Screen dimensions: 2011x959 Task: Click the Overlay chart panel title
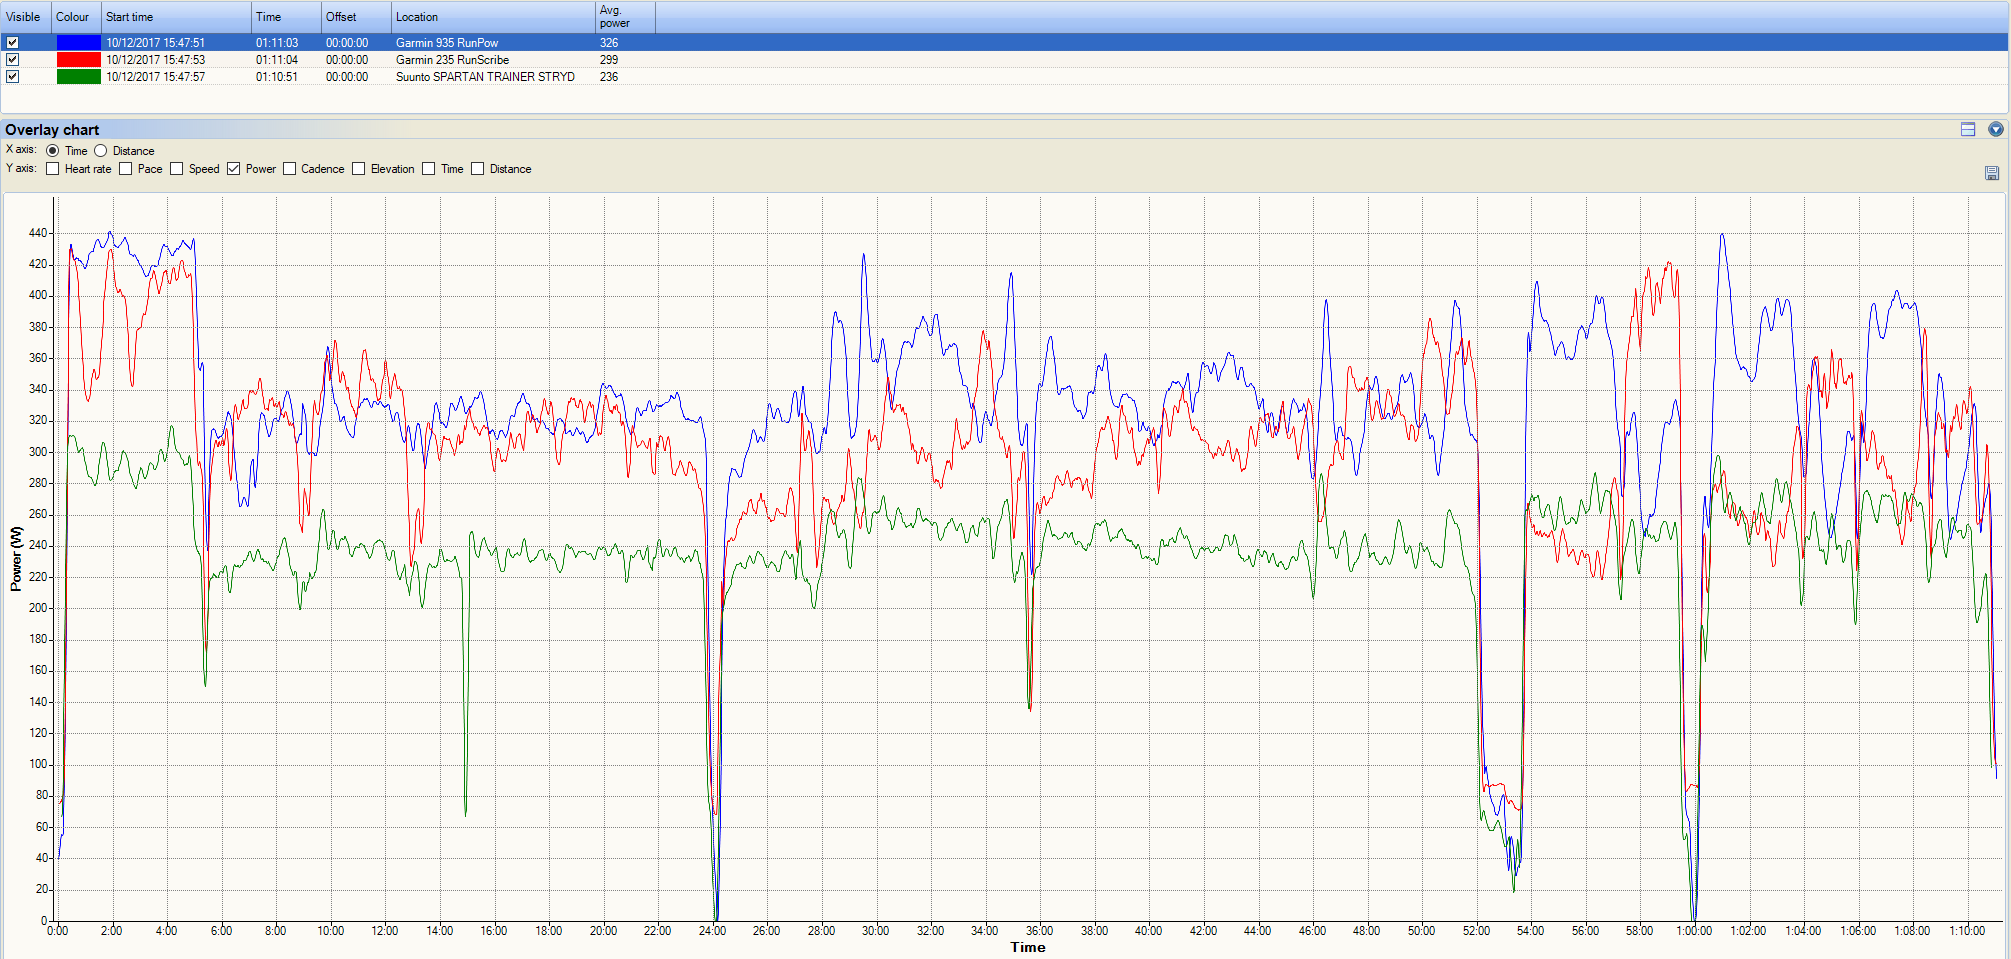coord(52,130)
